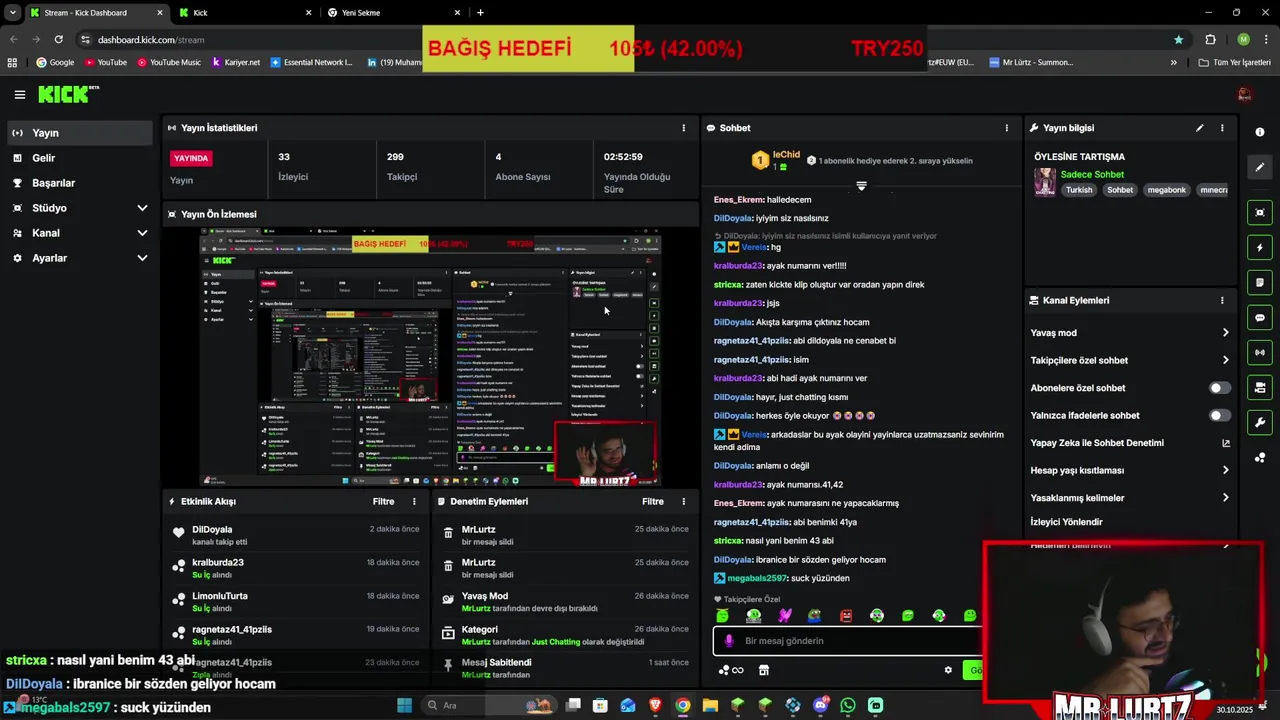Click the megabonk tag
This screenshot has width=1280, height=720.
point(1166,190)
